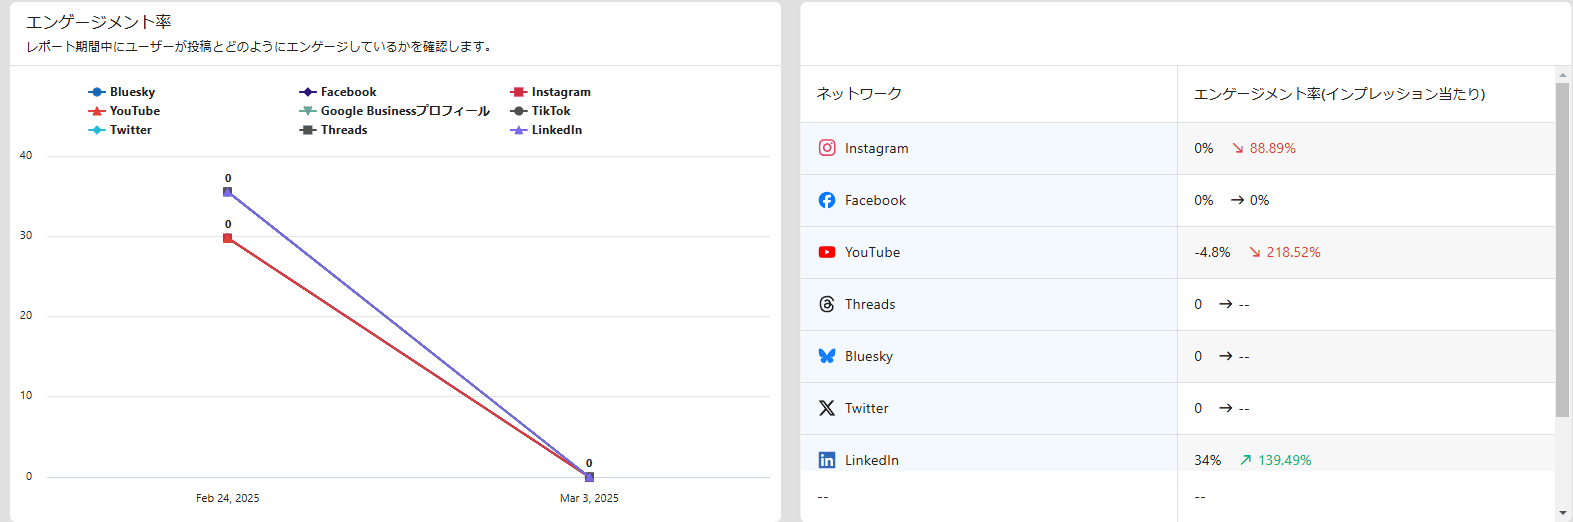This screenshot has width=1573, height=522.
Task: Click the Twitter X icon in the table
Action: [827, 408]
